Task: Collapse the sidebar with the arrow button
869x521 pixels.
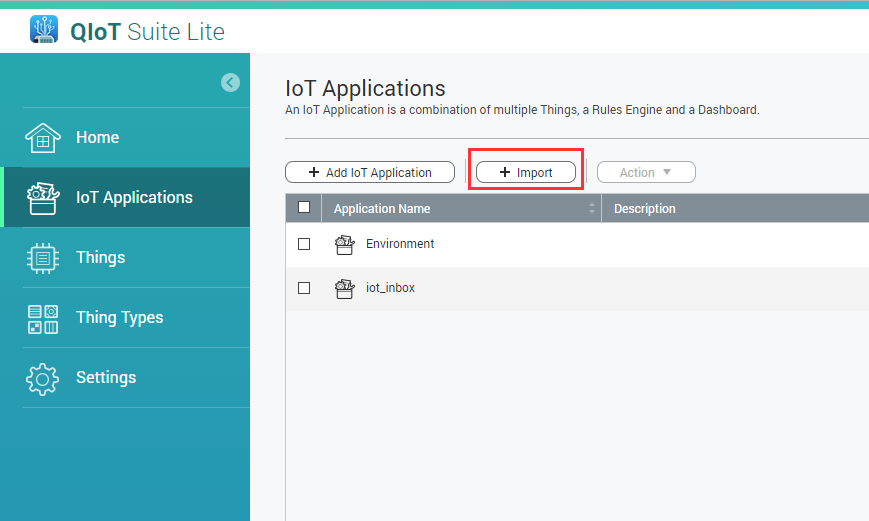Action: pyautogui.click(x=230, y=83)
